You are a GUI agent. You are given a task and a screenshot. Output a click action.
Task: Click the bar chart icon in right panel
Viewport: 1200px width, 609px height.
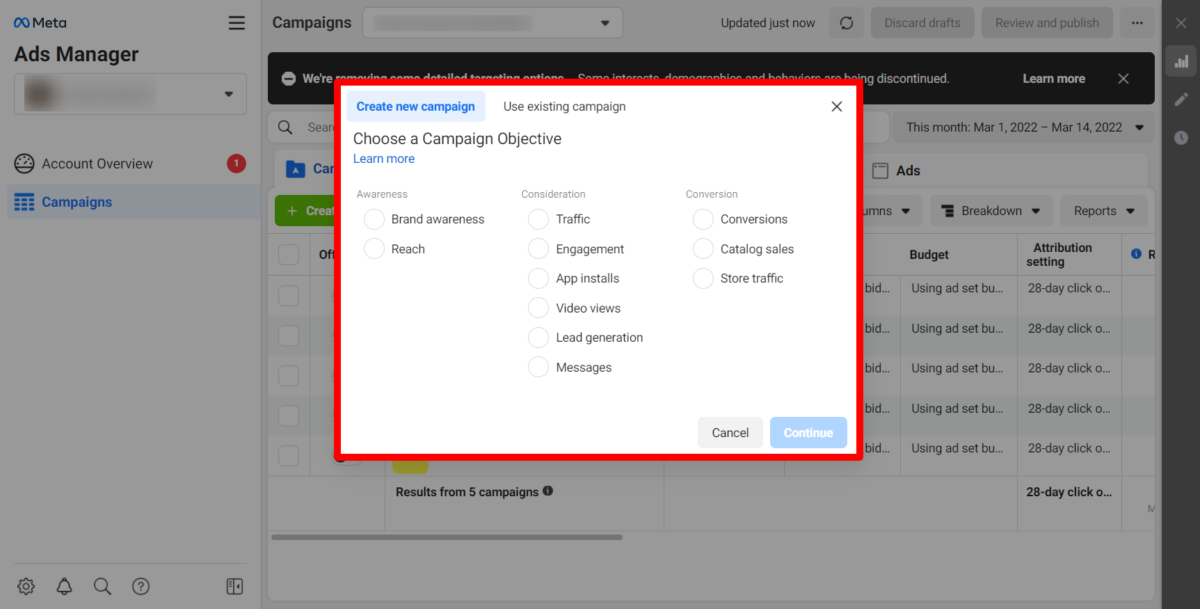coord(1181,61)
